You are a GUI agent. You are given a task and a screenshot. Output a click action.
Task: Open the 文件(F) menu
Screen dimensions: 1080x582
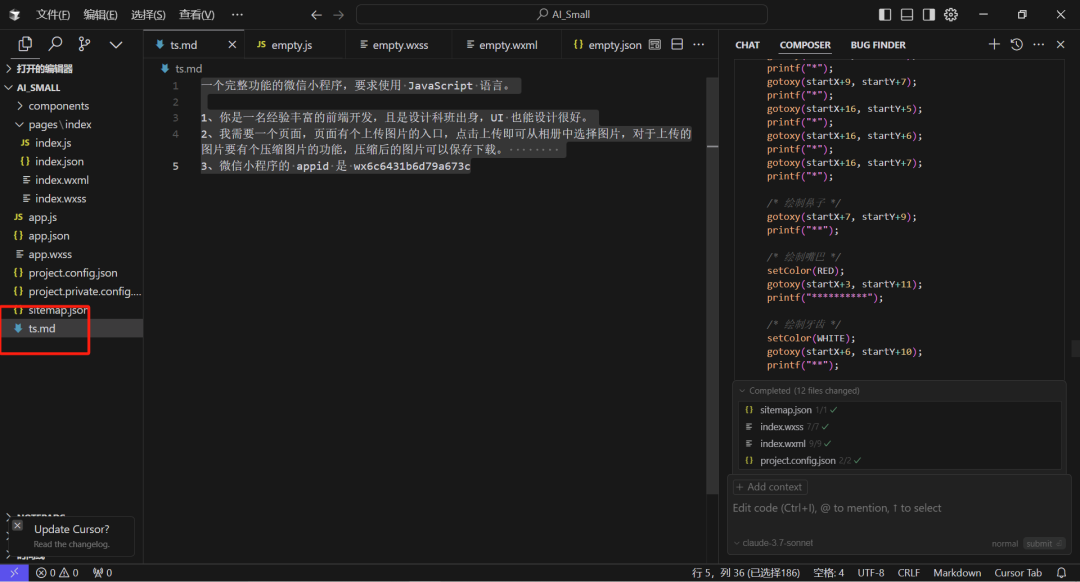pos(52,14)
